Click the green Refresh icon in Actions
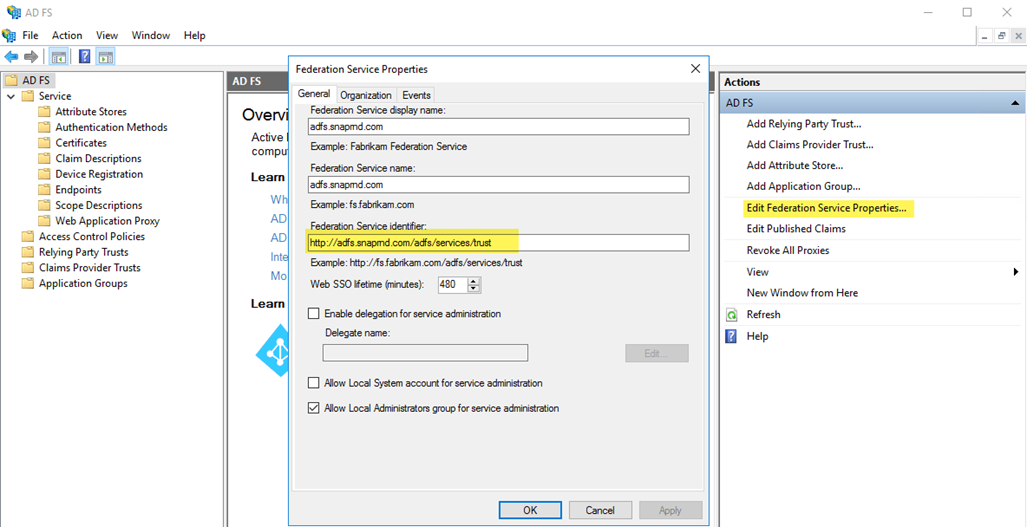Viewport: 1027px width, 527px height. click(732, 315)
